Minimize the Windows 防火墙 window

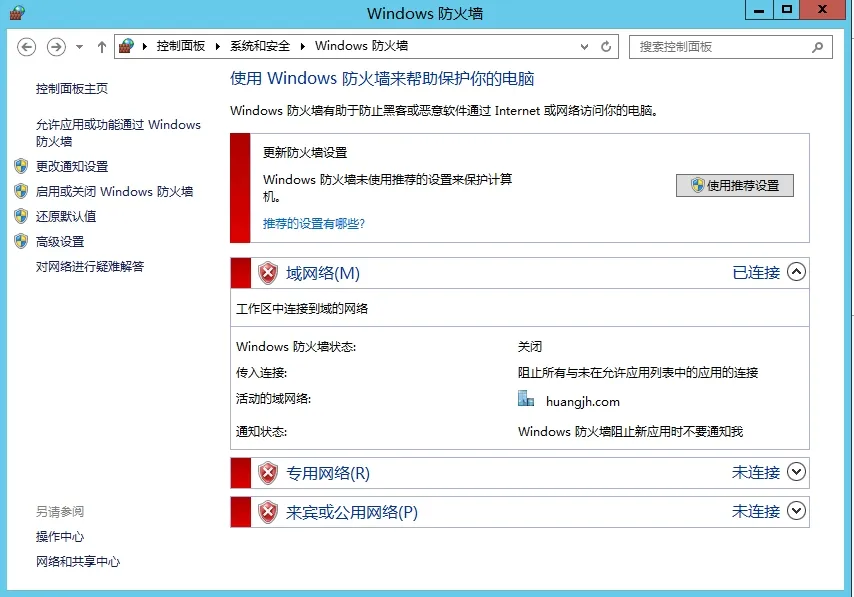point(759,10)
